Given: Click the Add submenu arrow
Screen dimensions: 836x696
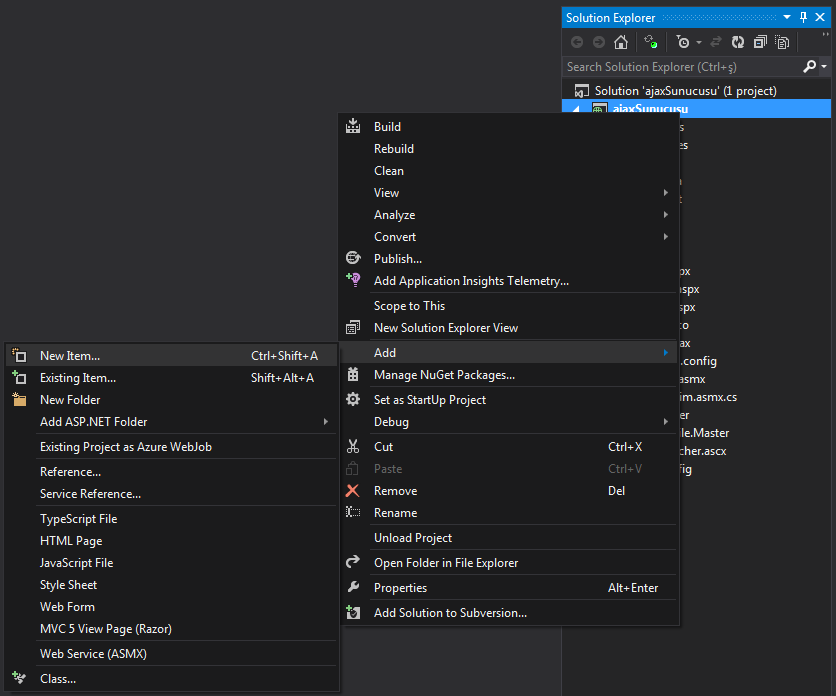Looking at the screenshot, I should pos(665,353).
